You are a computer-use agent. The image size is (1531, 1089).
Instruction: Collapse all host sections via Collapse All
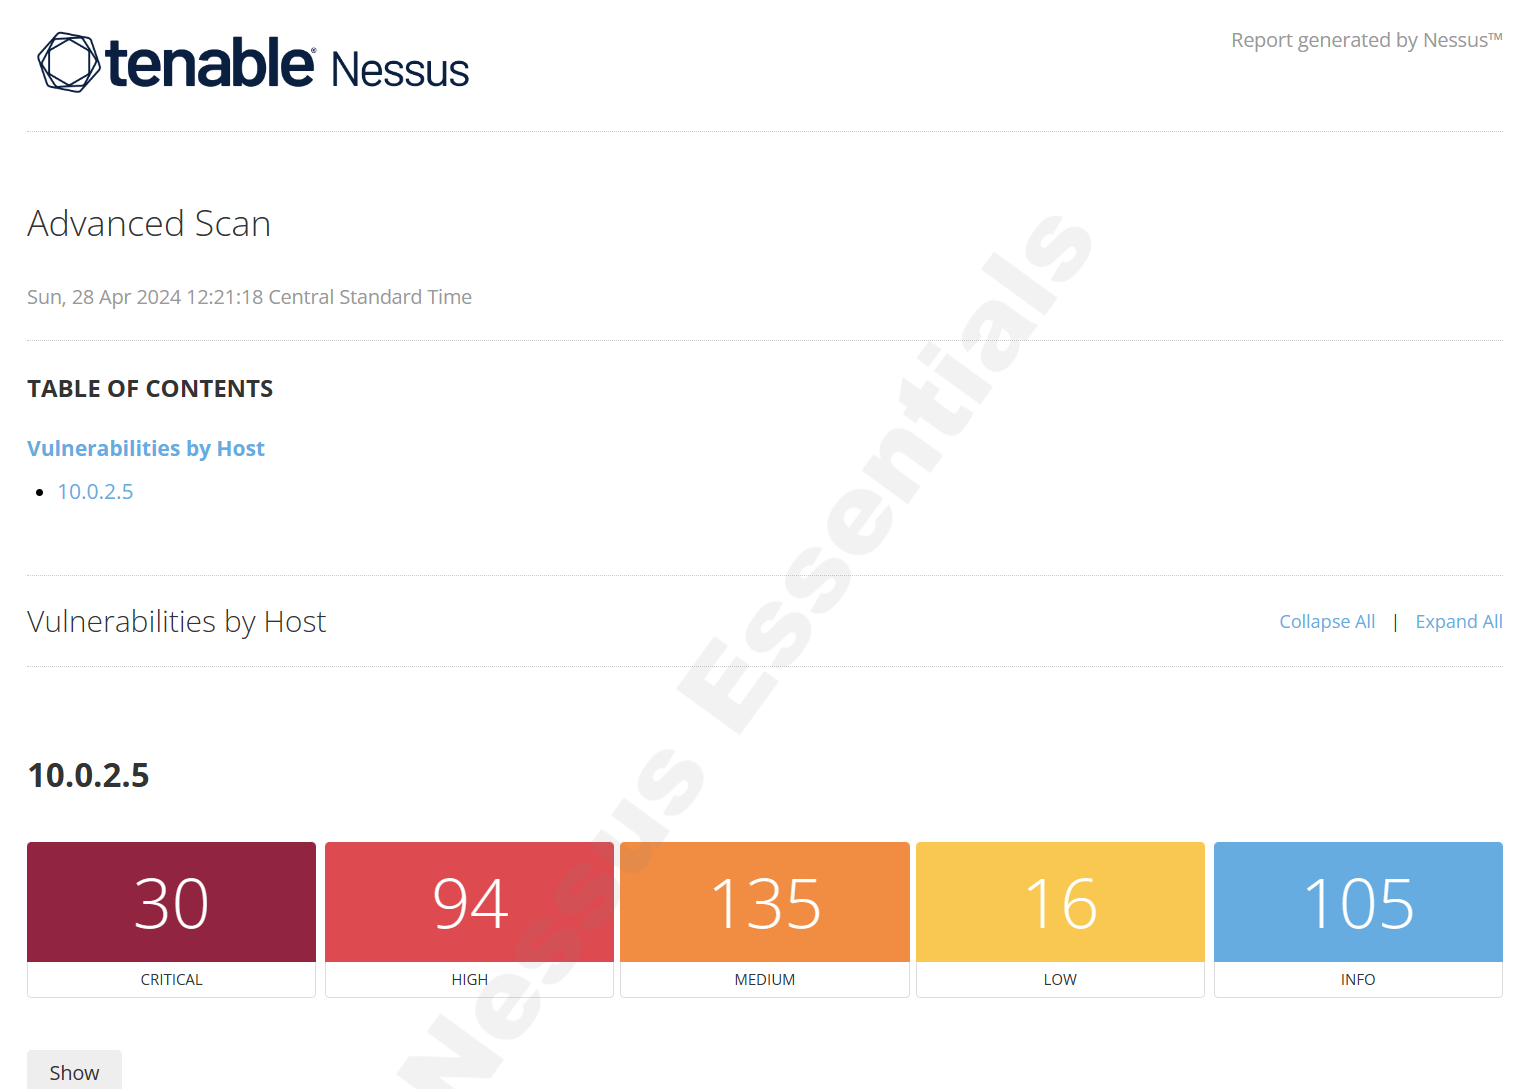coord(1327,621)
